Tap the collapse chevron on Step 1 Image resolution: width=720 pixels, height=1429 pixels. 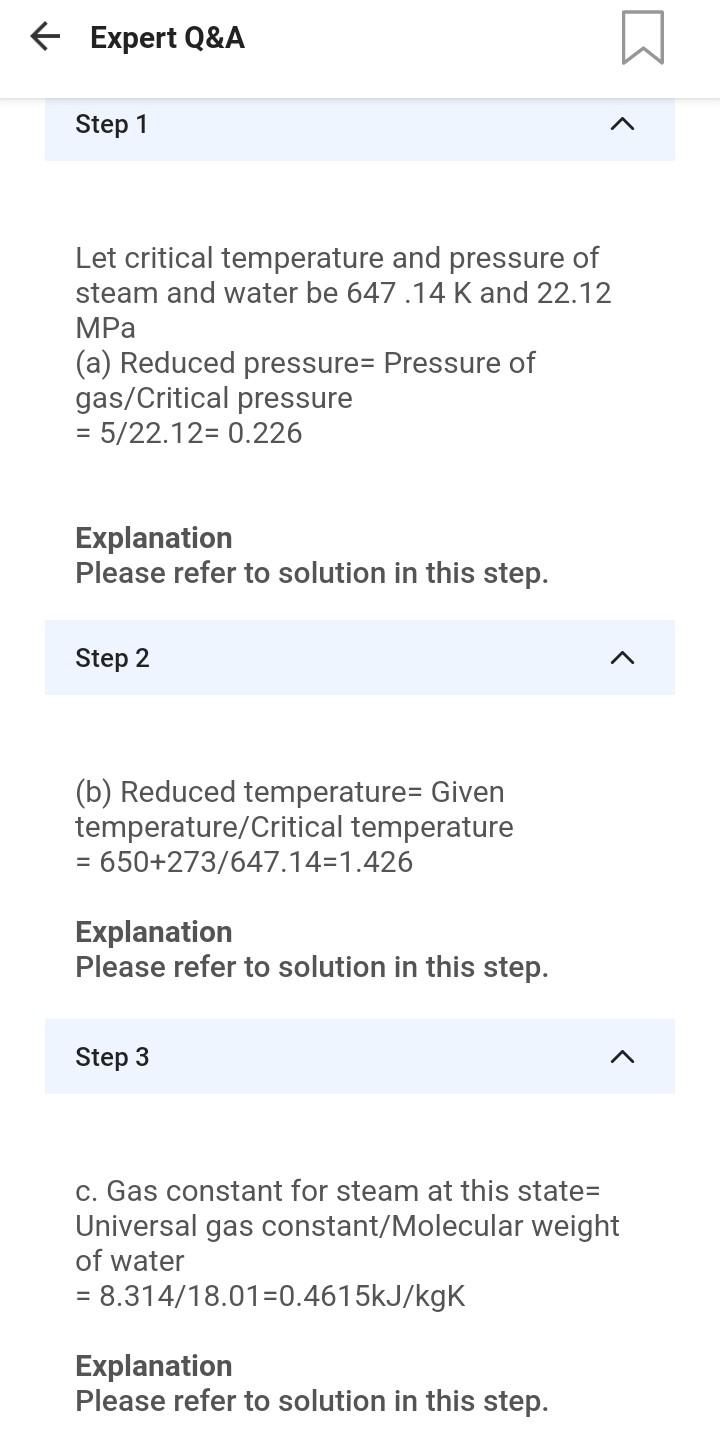(x=621, y=125)
